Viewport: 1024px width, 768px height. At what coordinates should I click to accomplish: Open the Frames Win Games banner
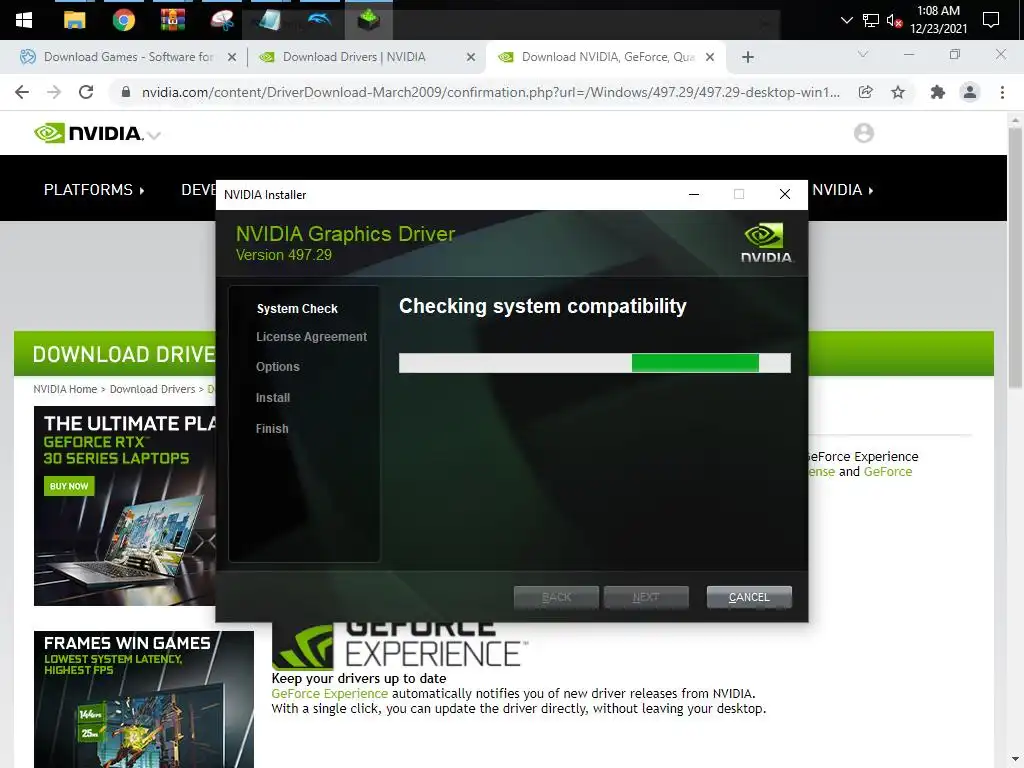coord(144,699)
